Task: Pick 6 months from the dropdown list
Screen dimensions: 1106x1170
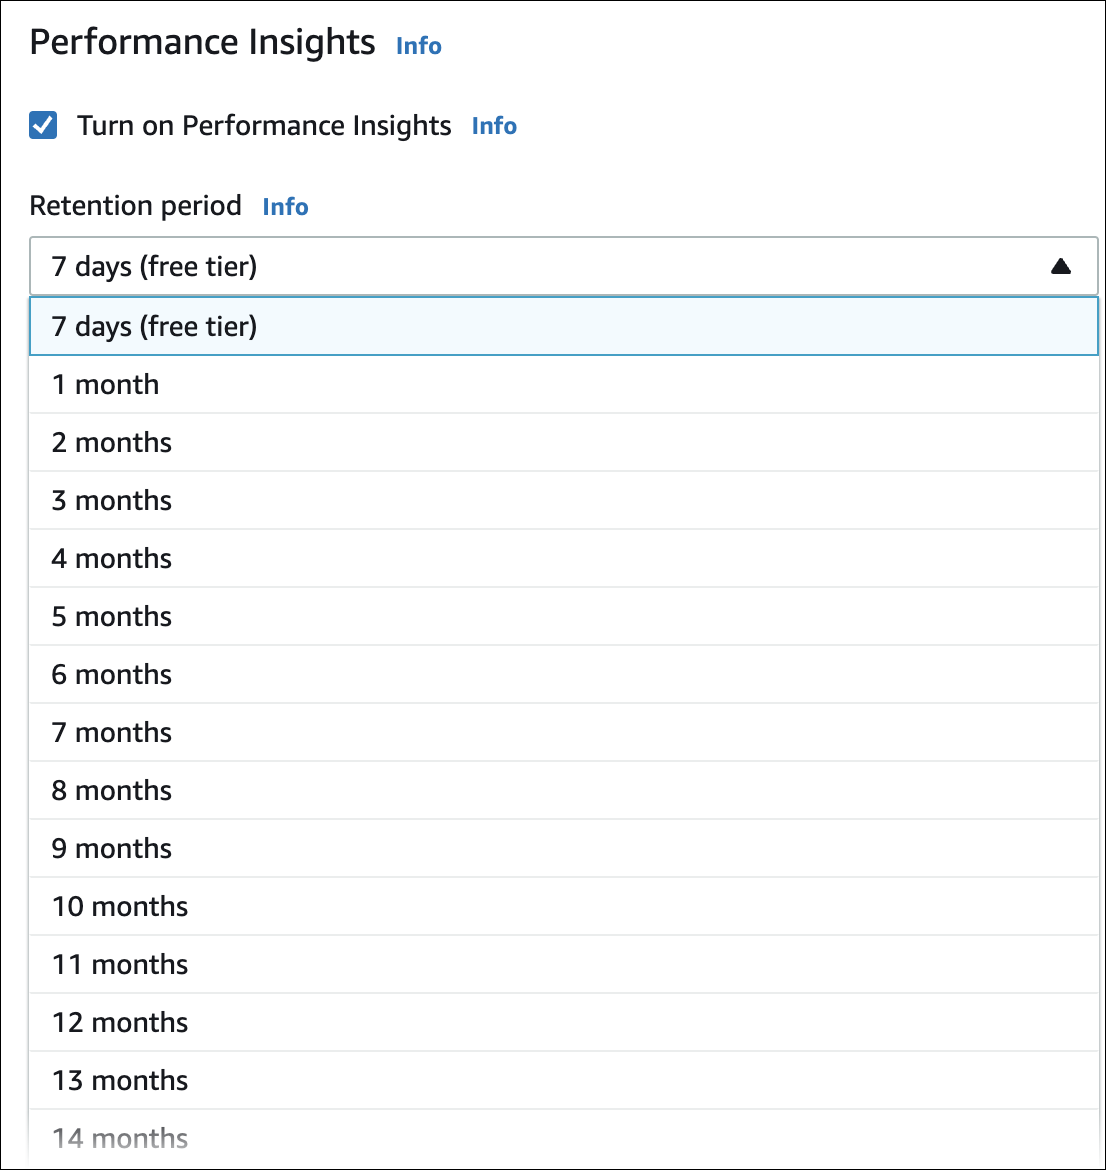Action: coord(111,674)
